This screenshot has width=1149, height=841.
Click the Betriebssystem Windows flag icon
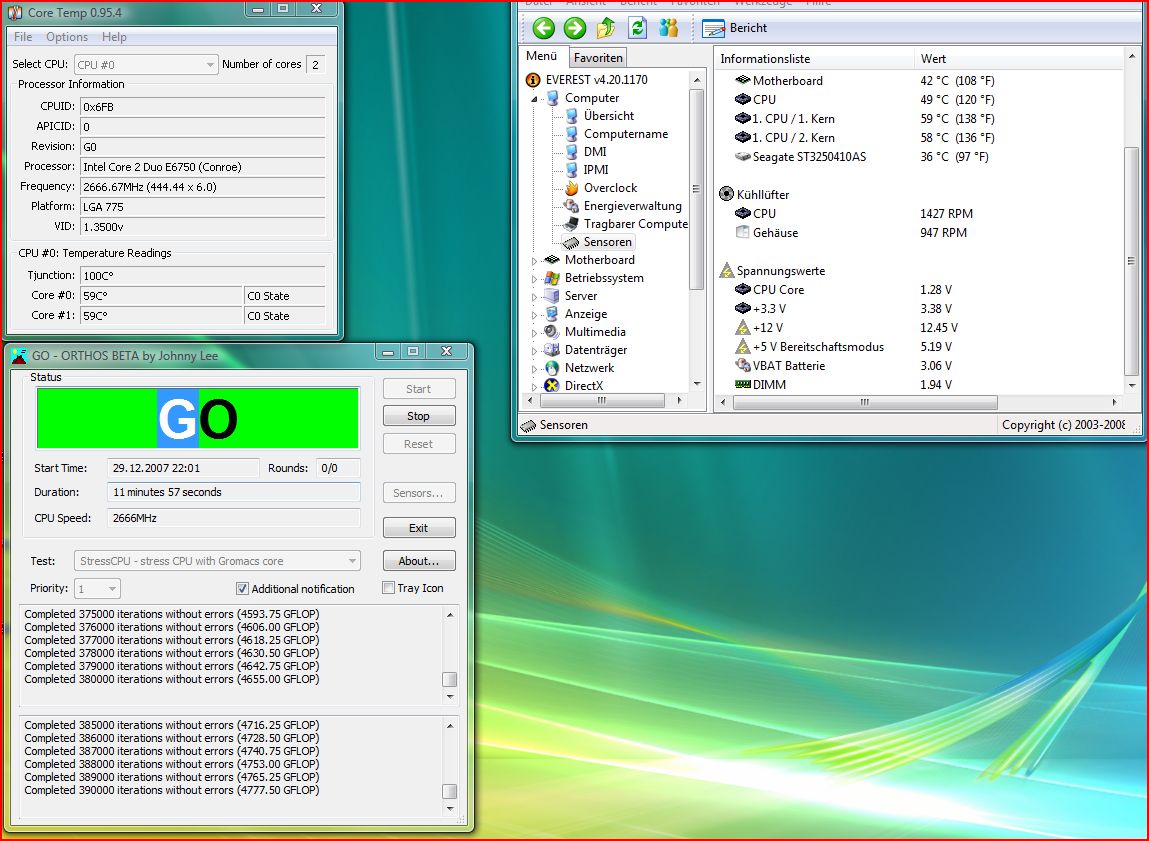point(552,278)
